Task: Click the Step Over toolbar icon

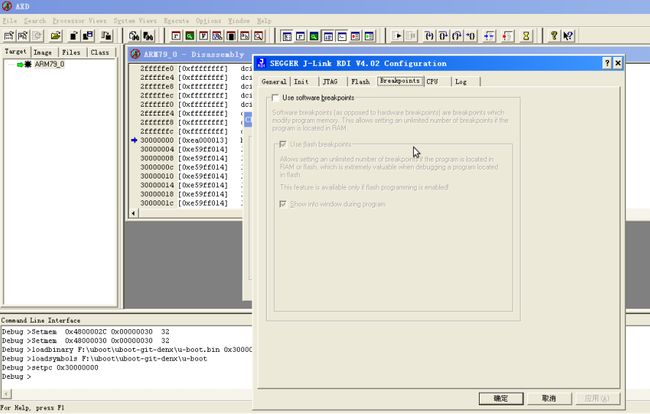Action: click(x=443, y=36)
